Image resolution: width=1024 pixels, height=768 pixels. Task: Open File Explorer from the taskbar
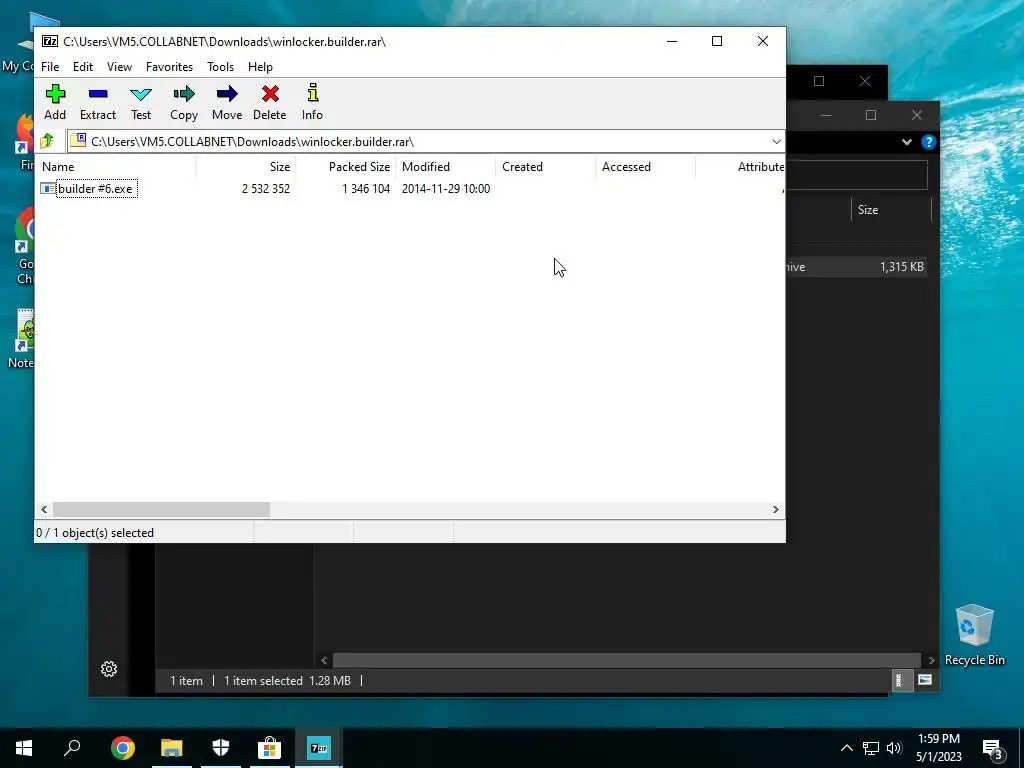[x=172, y=748]
